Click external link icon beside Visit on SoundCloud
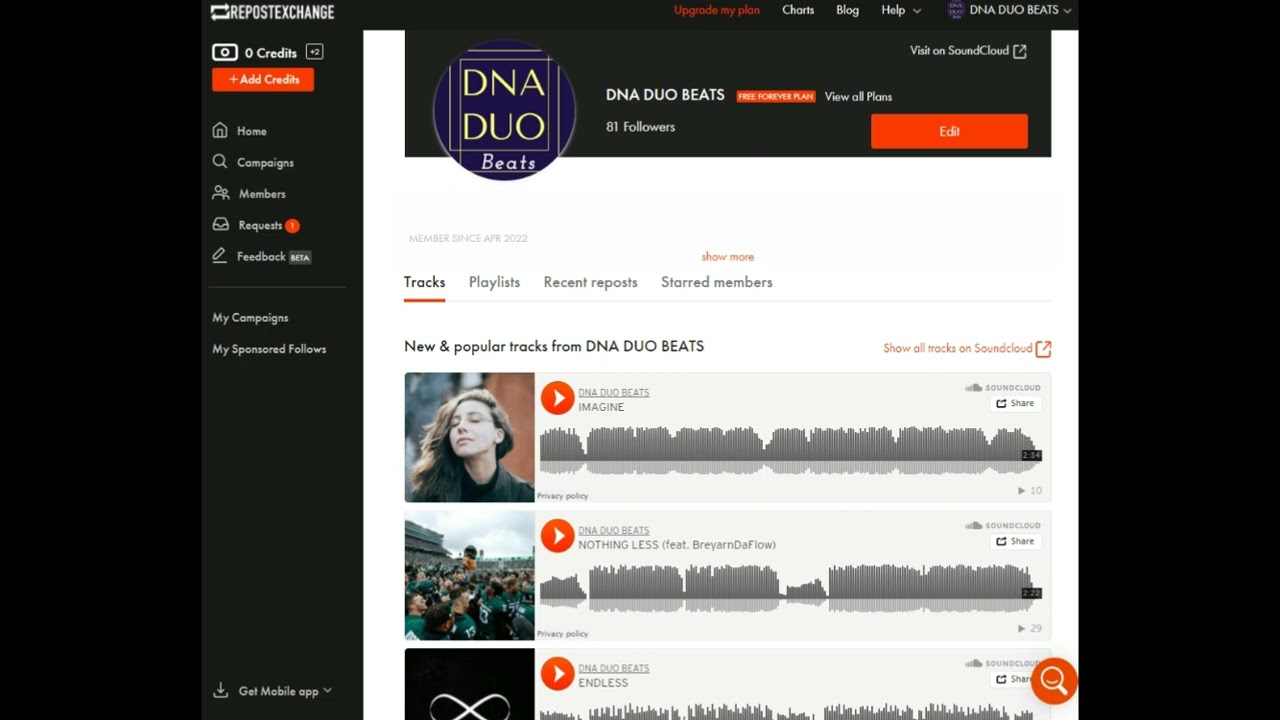Screen dimensions: 1280x720 click(x=1020, y=51)
